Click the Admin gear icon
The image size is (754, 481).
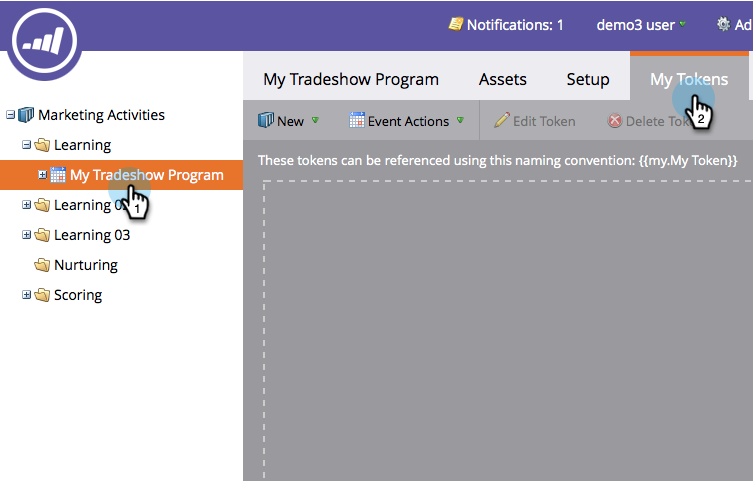click(725, 24)
